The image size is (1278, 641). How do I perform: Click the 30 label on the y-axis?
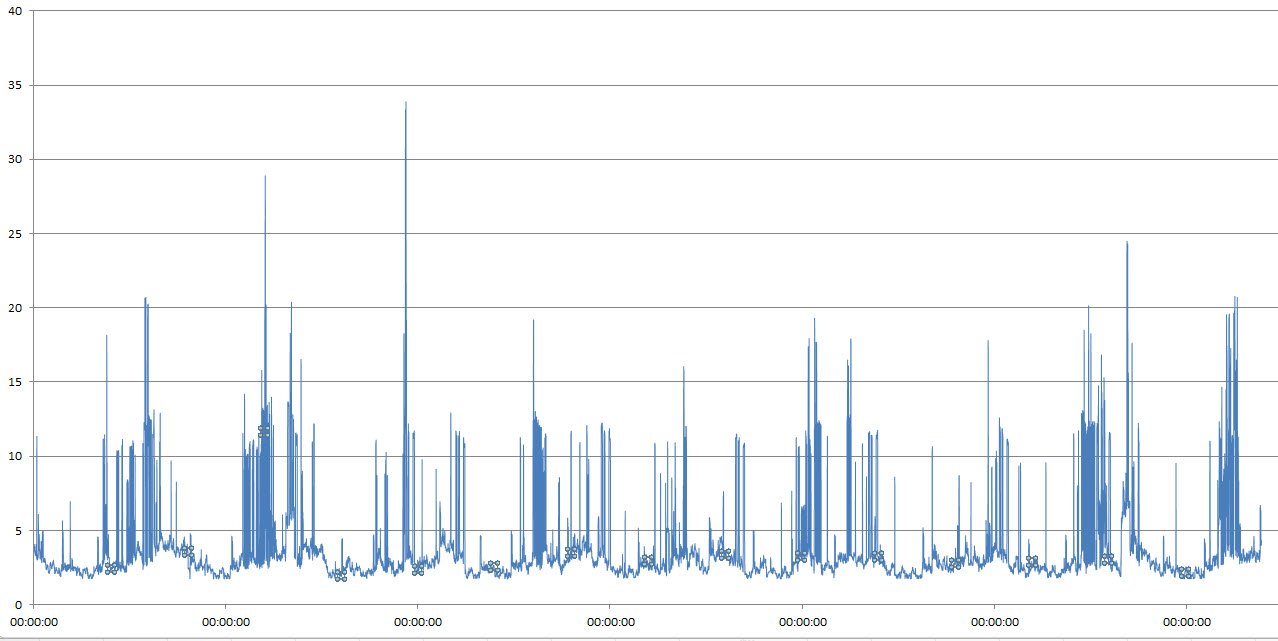(15, 159)
